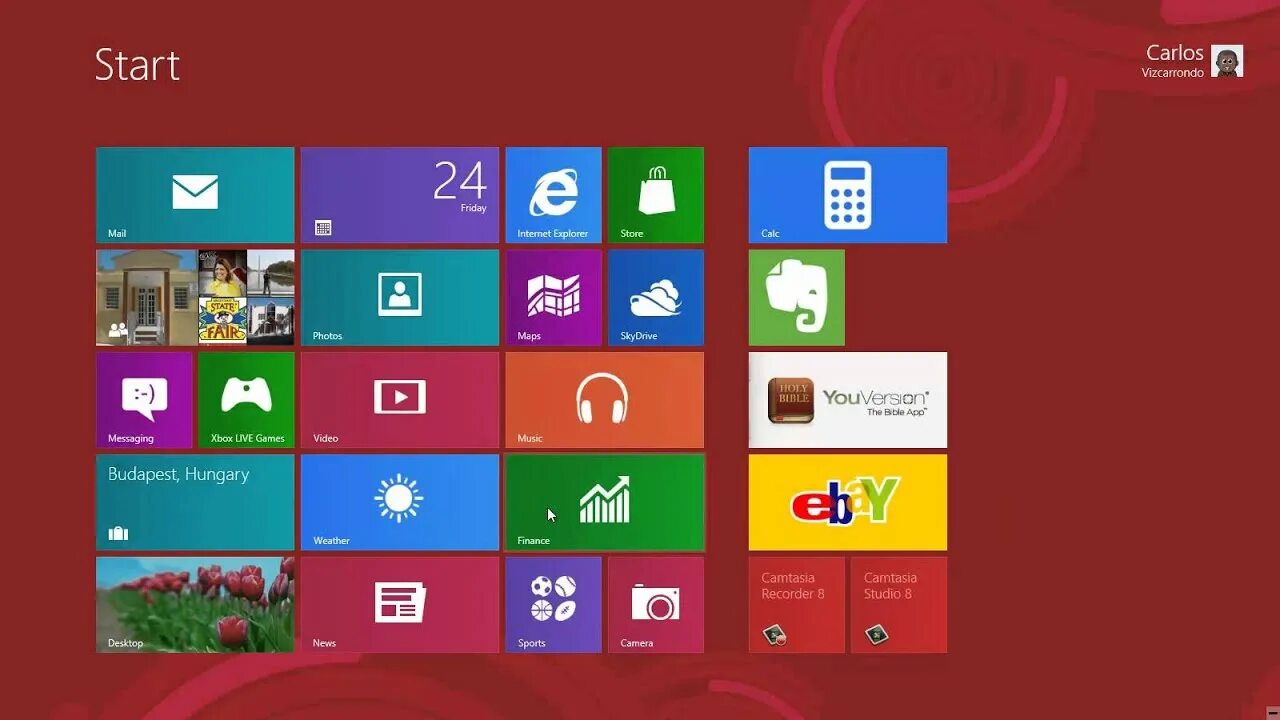Open the Weather tile
Viewport: 1280px width, 720px height.
(400, 503)
